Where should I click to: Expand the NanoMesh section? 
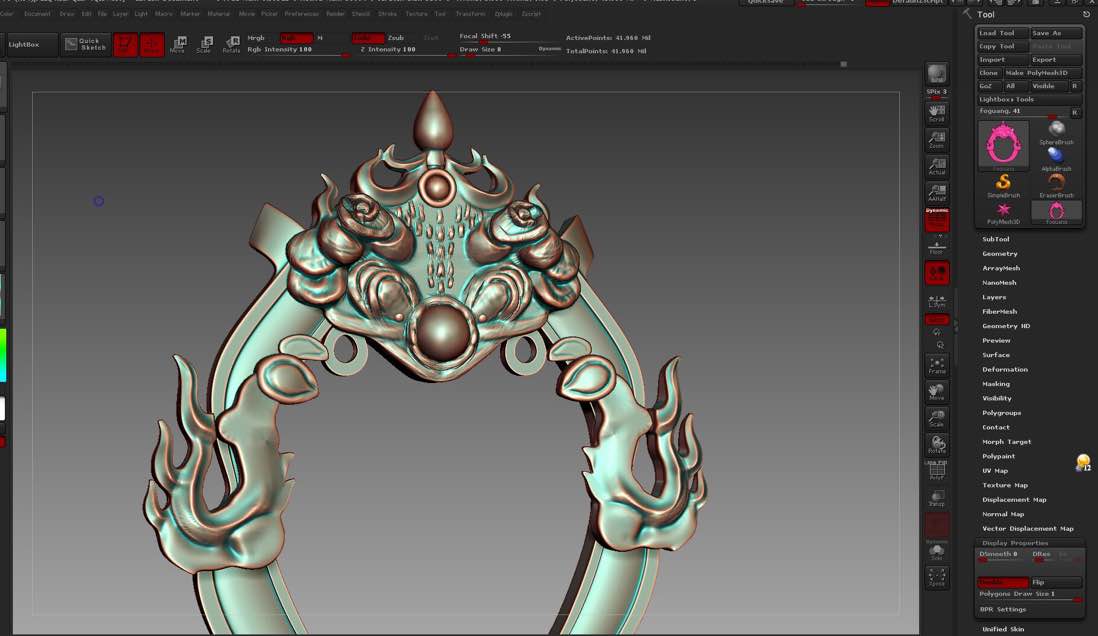tap(999, 282)
